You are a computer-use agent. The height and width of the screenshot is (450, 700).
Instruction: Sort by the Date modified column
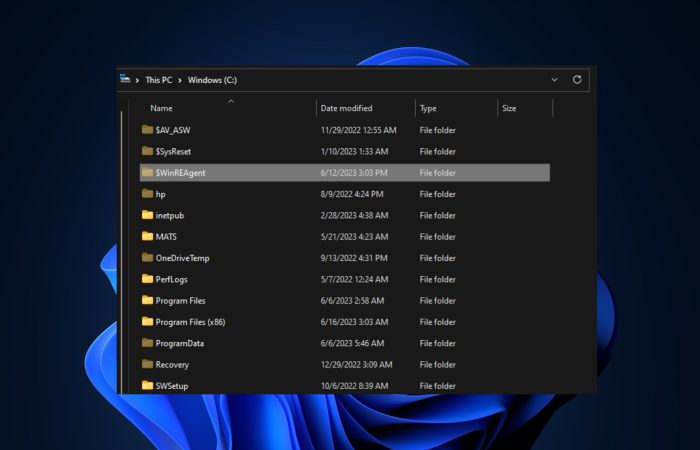click(346, 108)
